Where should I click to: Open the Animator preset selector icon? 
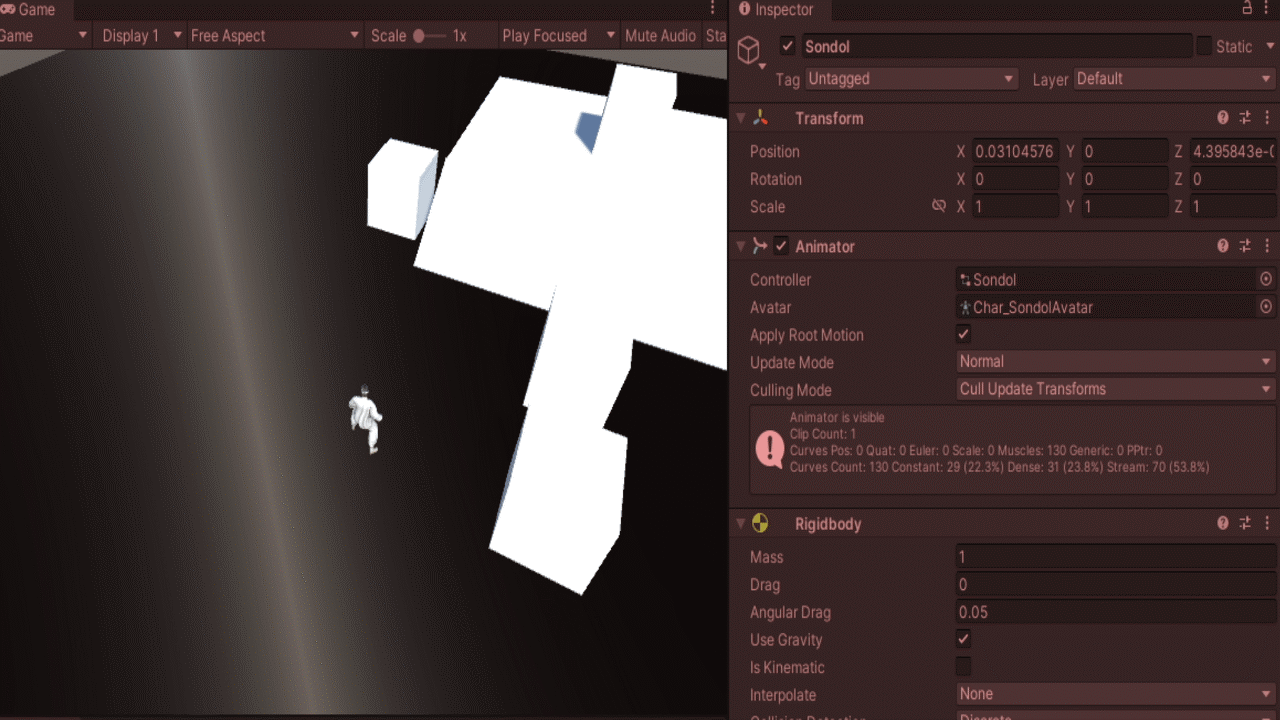pyautogui.click(x=1245, y=246)
